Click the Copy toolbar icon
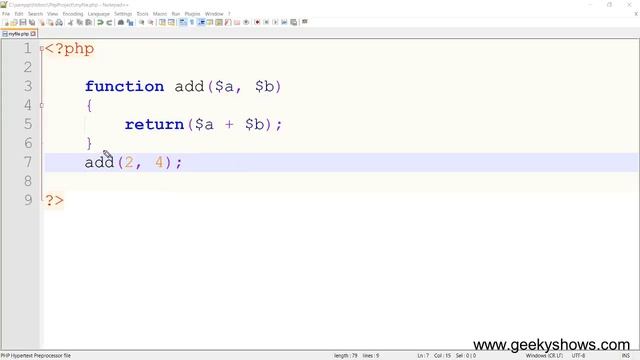Viewport: 640px width, 360px height. click(x=80, y=22)
